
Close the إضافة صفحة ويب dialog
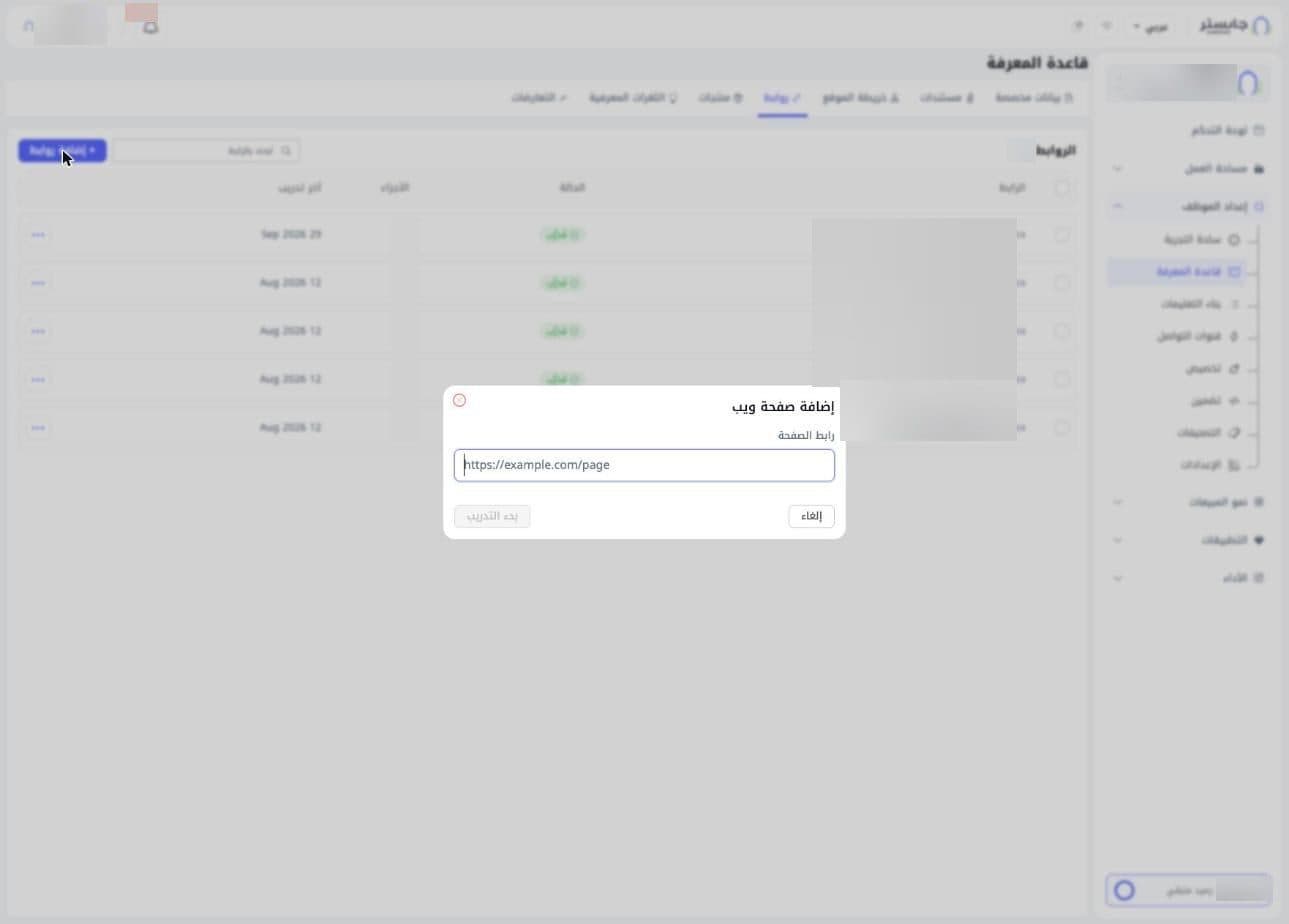click(x=459, y=400)
